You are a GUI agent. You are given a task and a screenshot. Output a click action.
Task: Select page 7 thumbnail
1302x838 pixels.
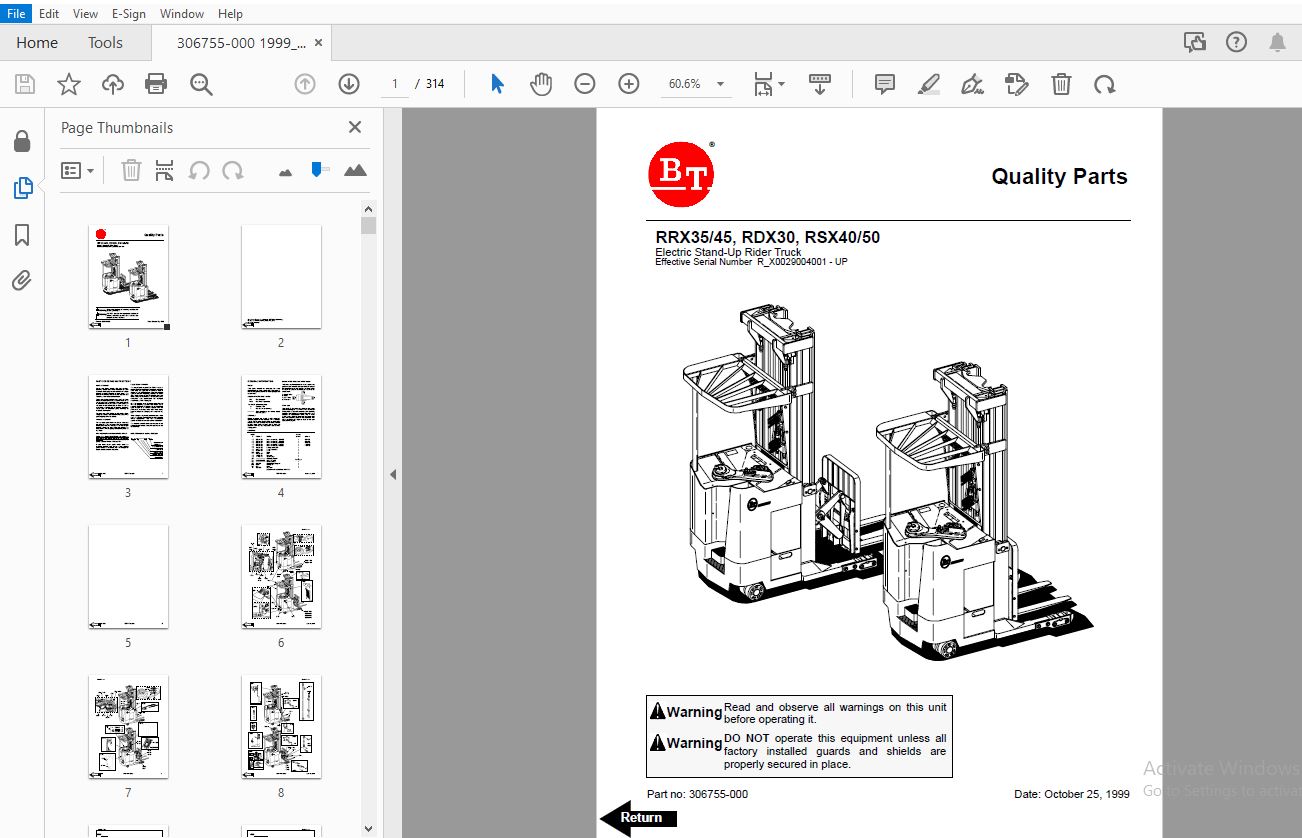tap(128, 727)
